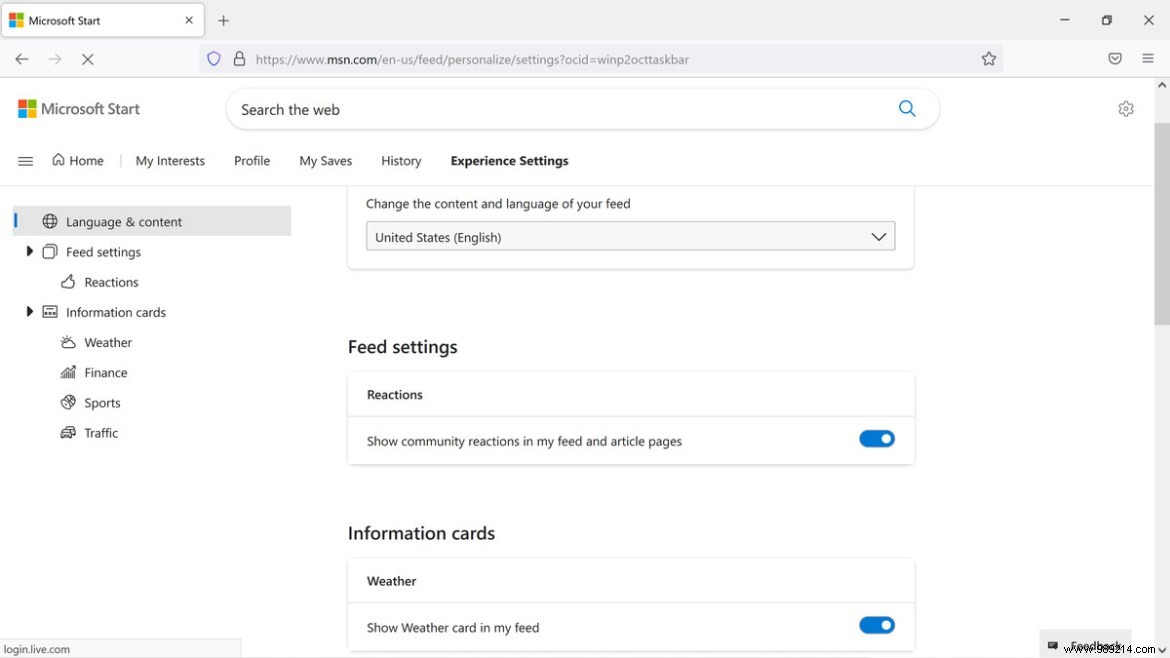Click the Weather icon in the sidebar

pos(68,341)
